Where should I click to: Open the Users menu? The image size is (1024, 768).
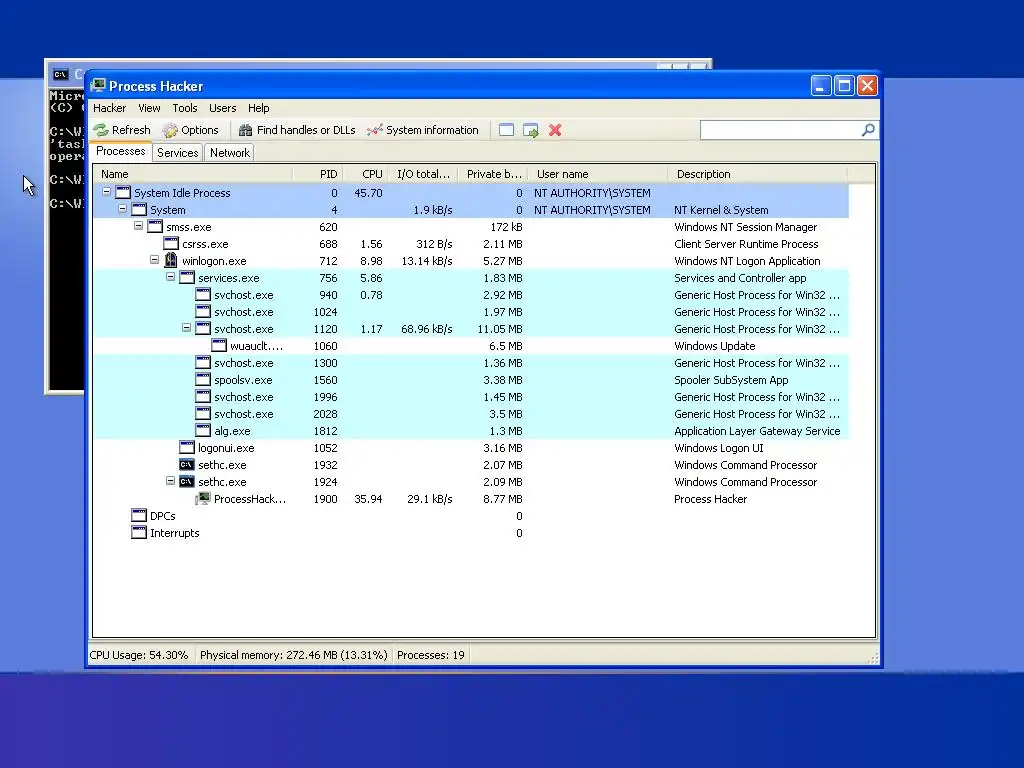[223, 108]
